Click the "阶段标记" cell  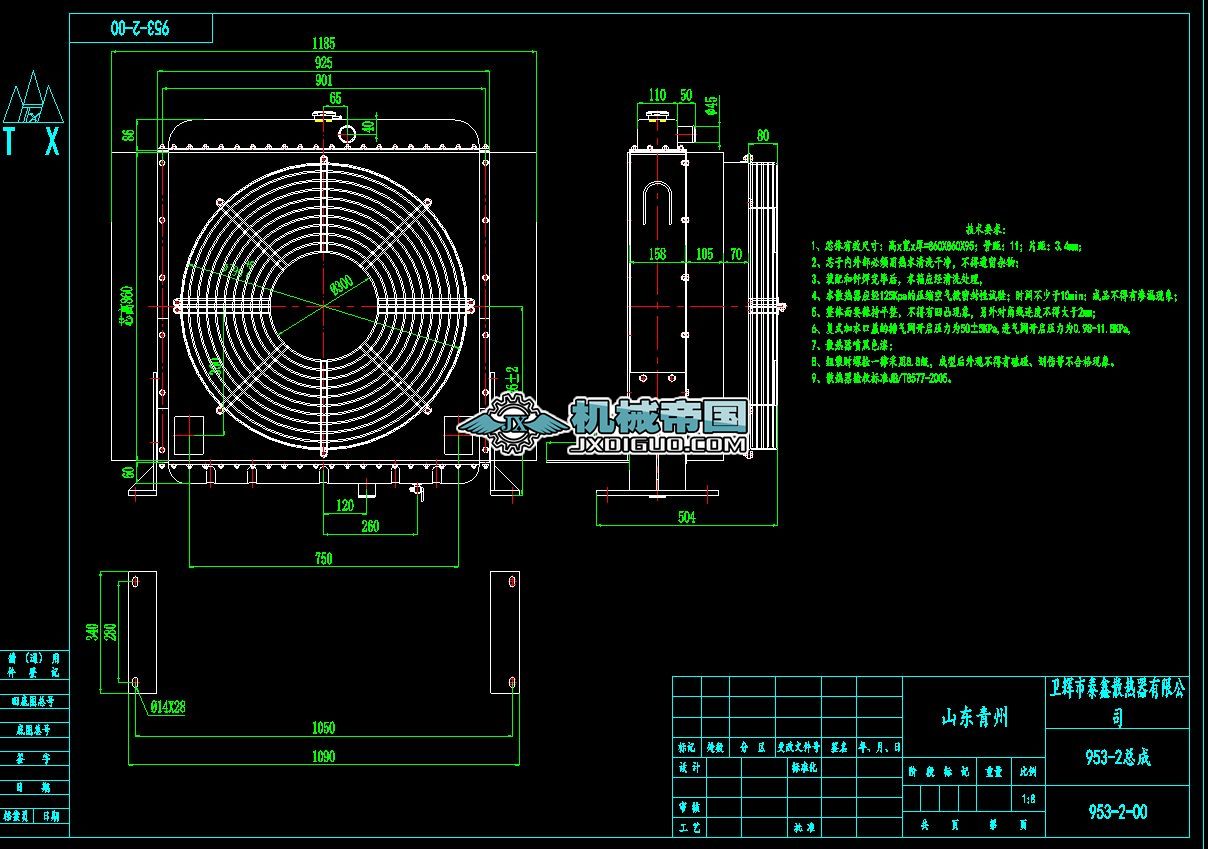[x=937, y=772]
